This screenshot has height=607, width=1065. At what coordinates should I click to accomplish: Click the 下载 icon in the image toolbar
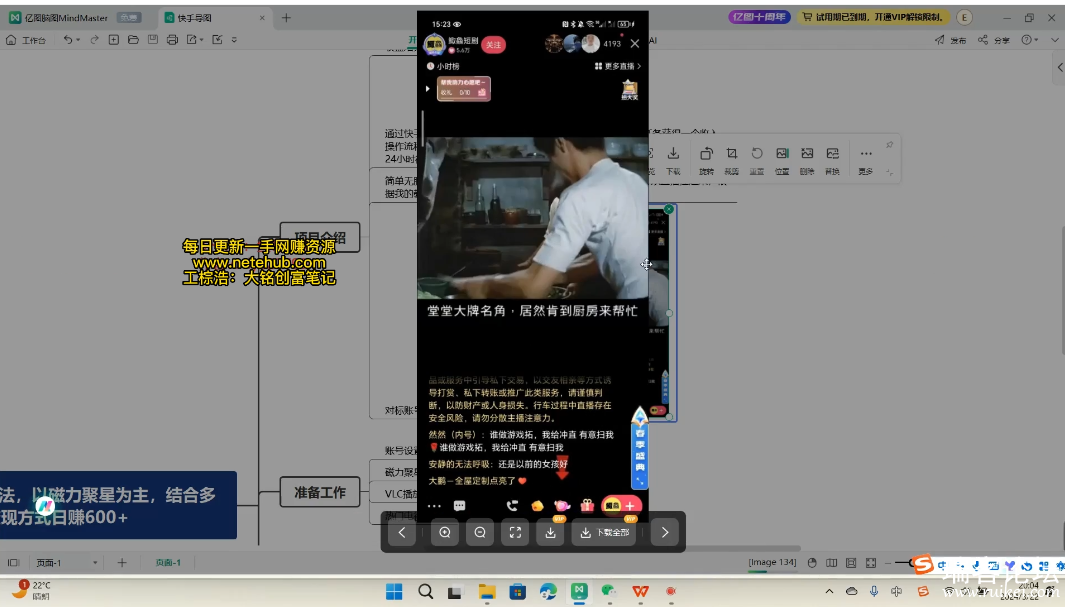(x=673, y=160)
